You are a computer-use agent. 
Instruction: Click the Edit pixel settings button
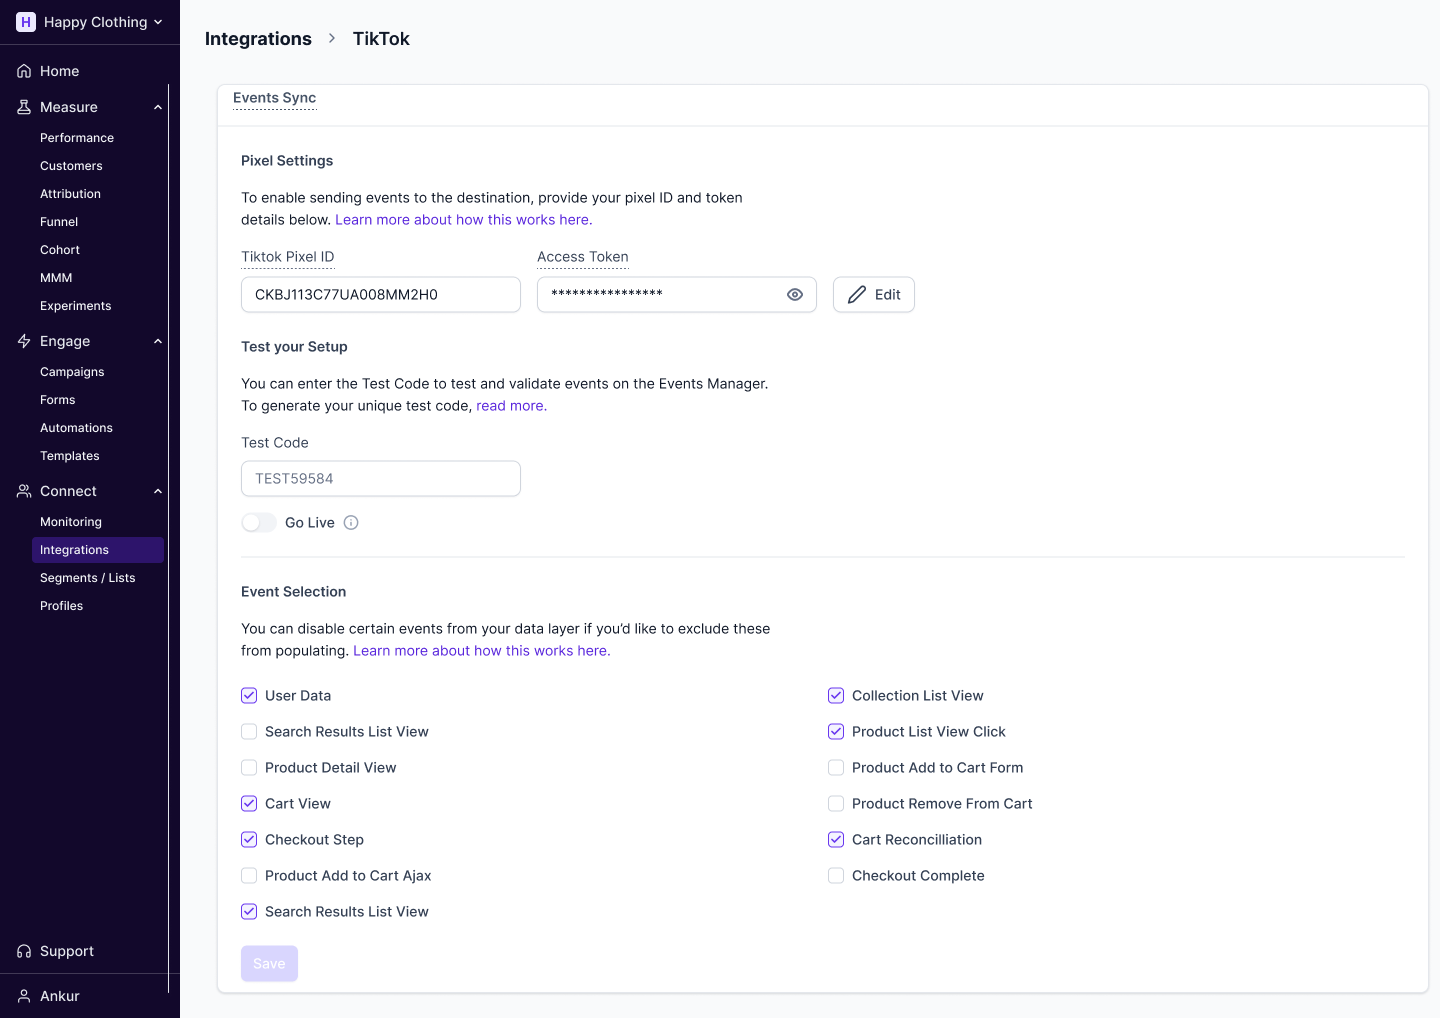click(873, 295)
